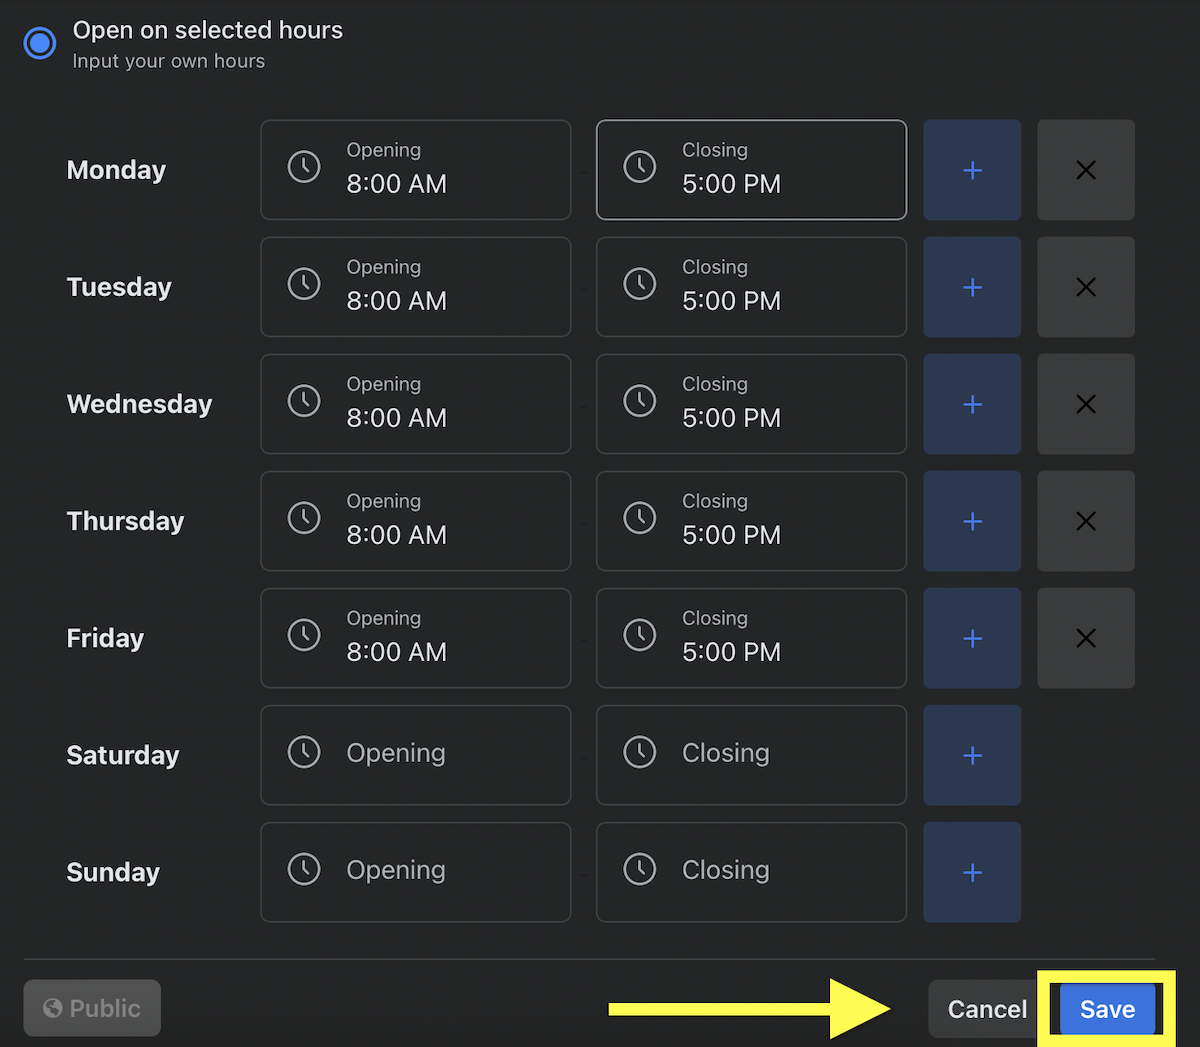Image resolution: width=1200 pixels, height=1047 pixels.
Task: Open Monday's opening time picker
Action: 415,170
